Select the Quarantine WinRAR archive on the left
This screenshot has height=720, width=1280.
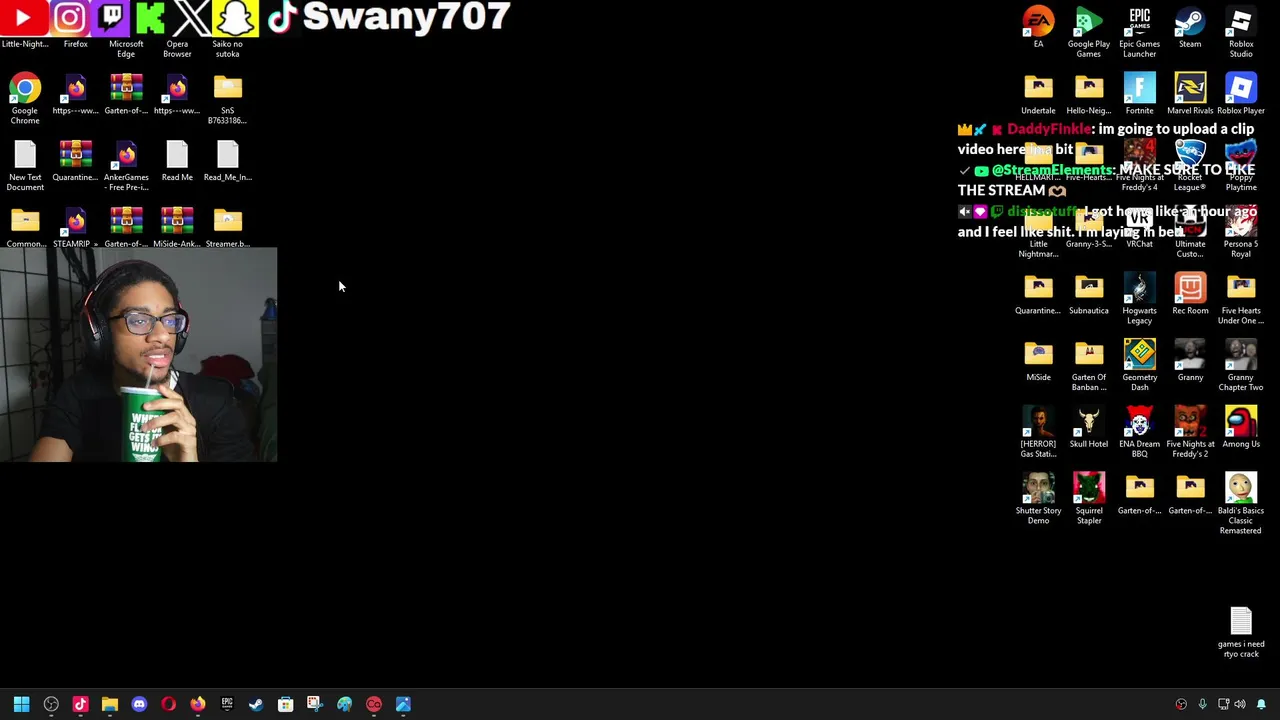pyautogui.click(x=76, y=161)
